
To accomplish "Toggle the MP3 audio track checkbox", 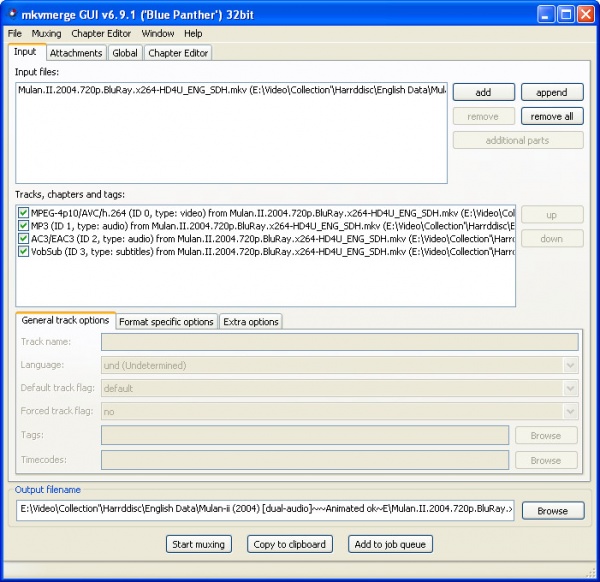I will (23, 226).
